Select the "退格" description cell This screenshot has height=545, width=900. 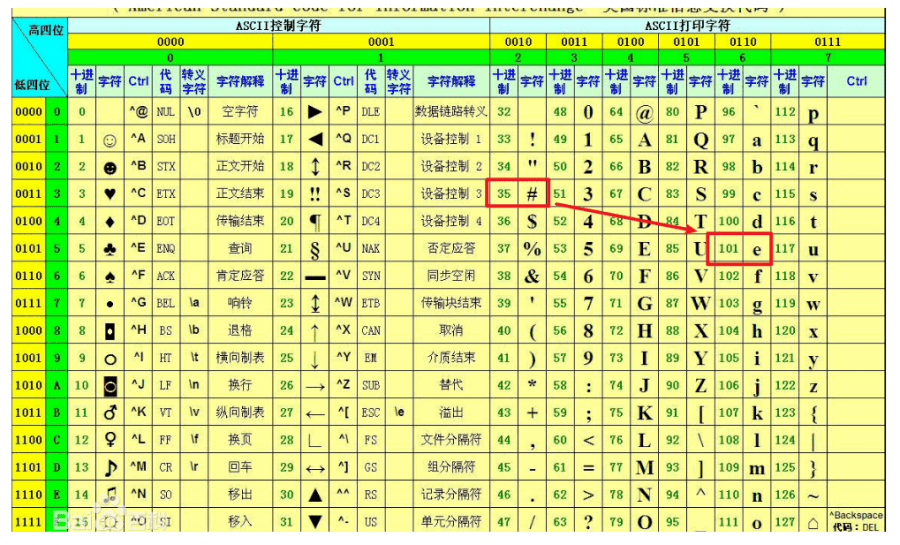[x=240, y=330]
